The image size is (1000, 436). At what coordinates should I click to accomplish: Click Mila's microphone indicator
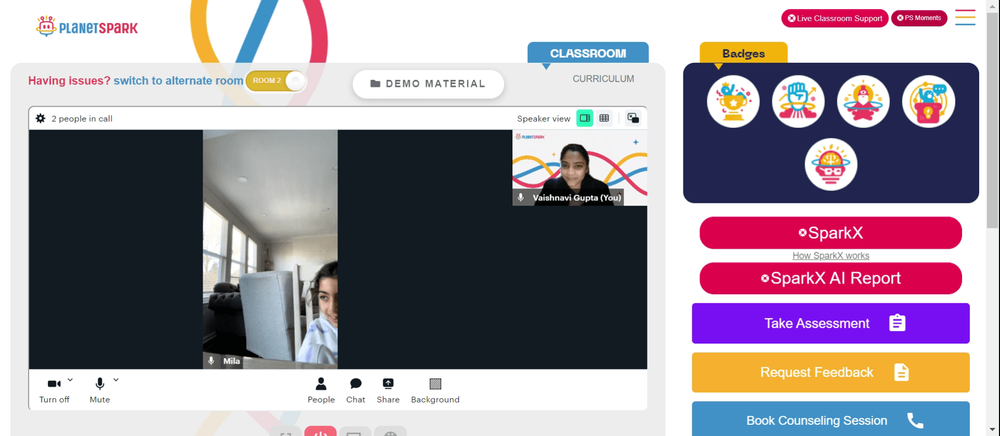tap(212, 361)
